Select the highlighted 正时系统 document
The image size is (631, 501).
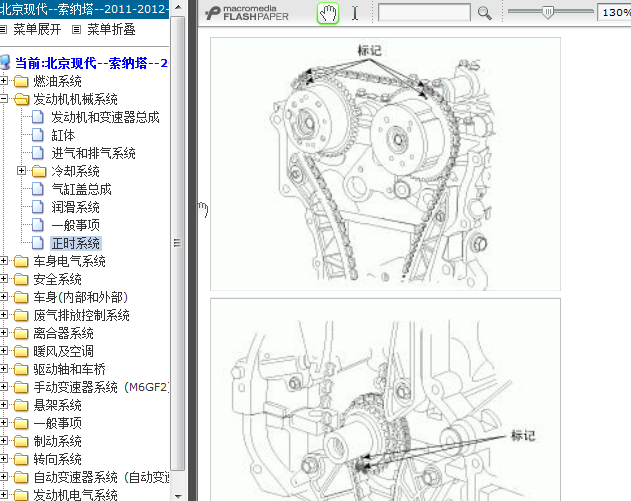(76, 243)
